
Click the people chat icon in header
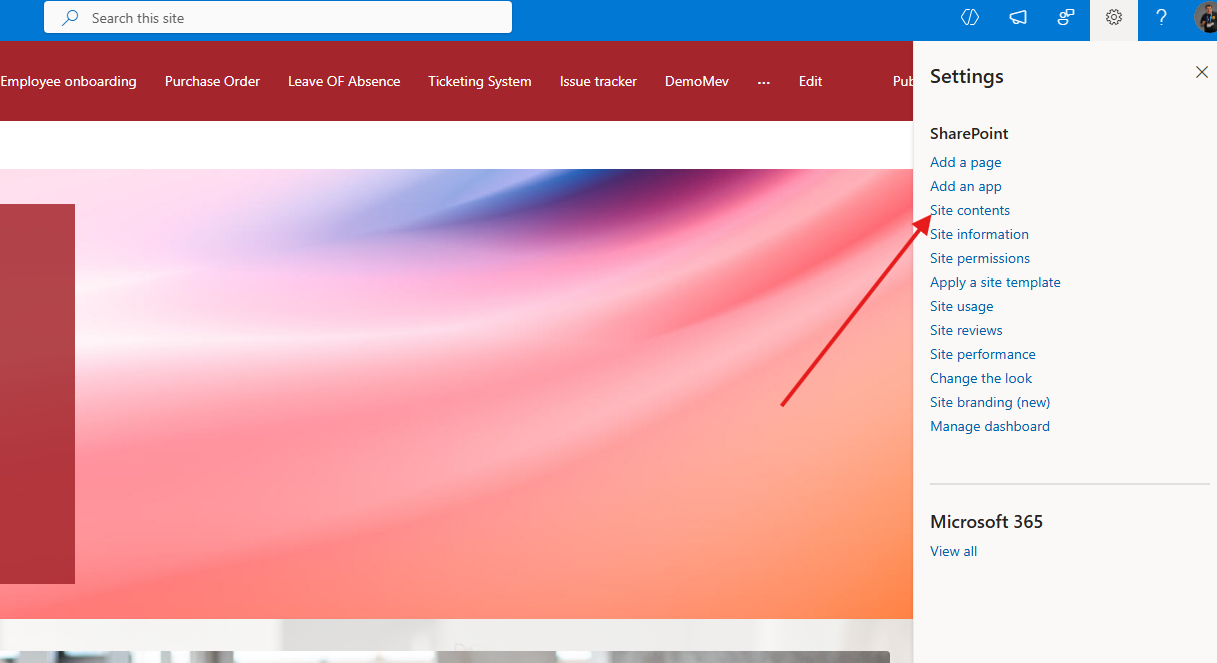1065,18
